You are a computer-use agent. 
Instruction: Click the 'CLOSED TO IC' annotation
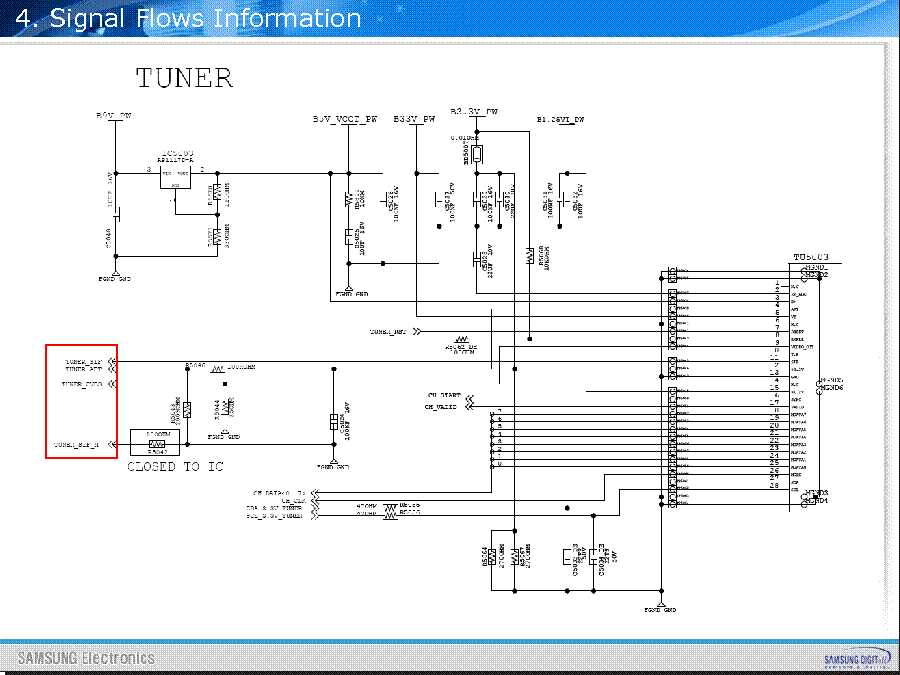[x=175, y=467]
